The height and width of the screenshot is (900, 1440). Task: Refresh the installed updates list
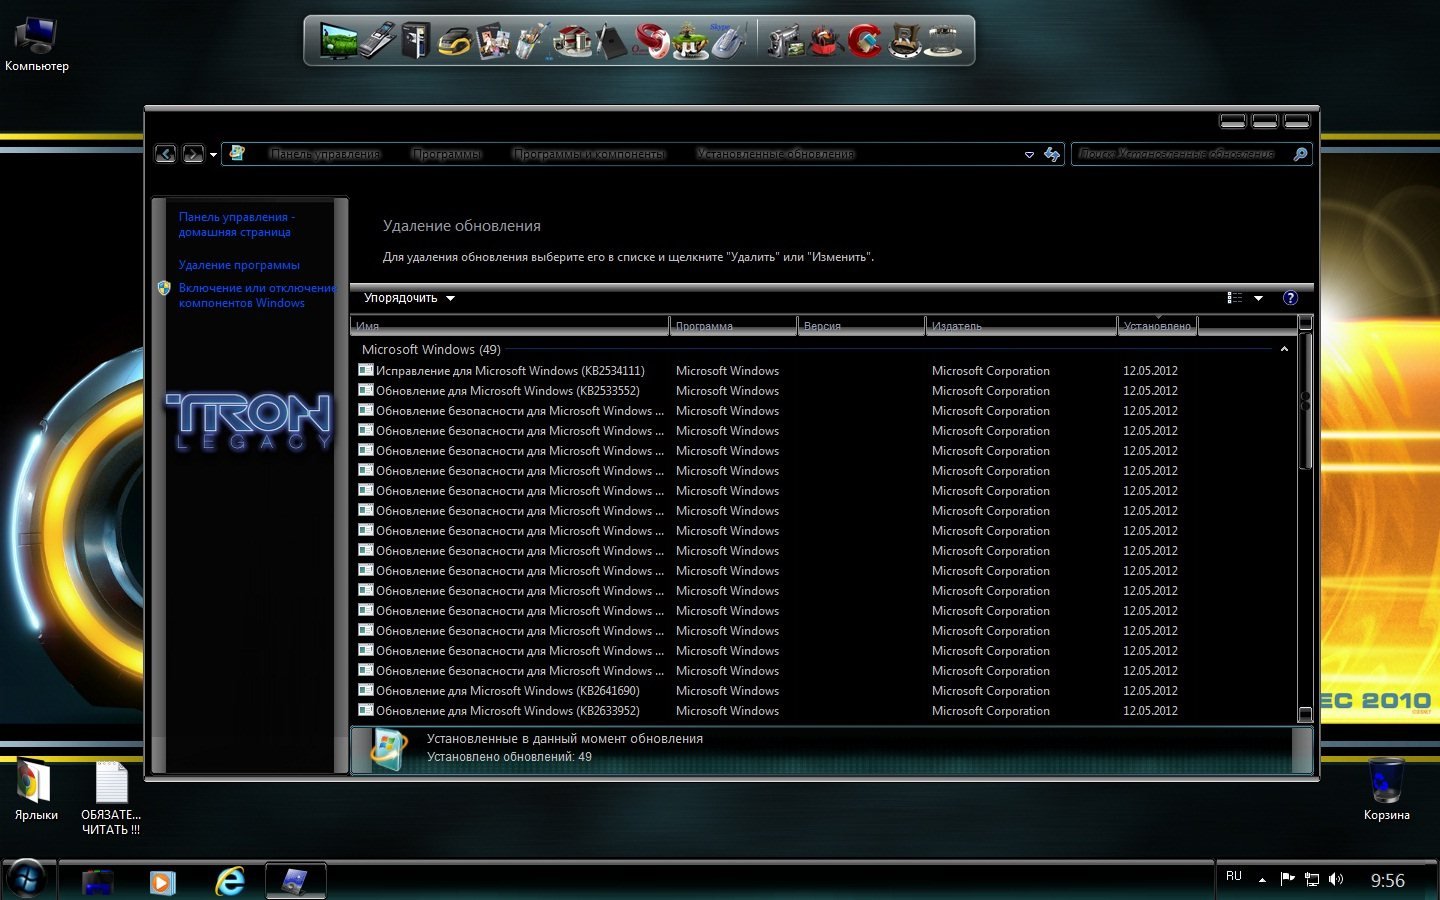click(x=1052, y=154)
